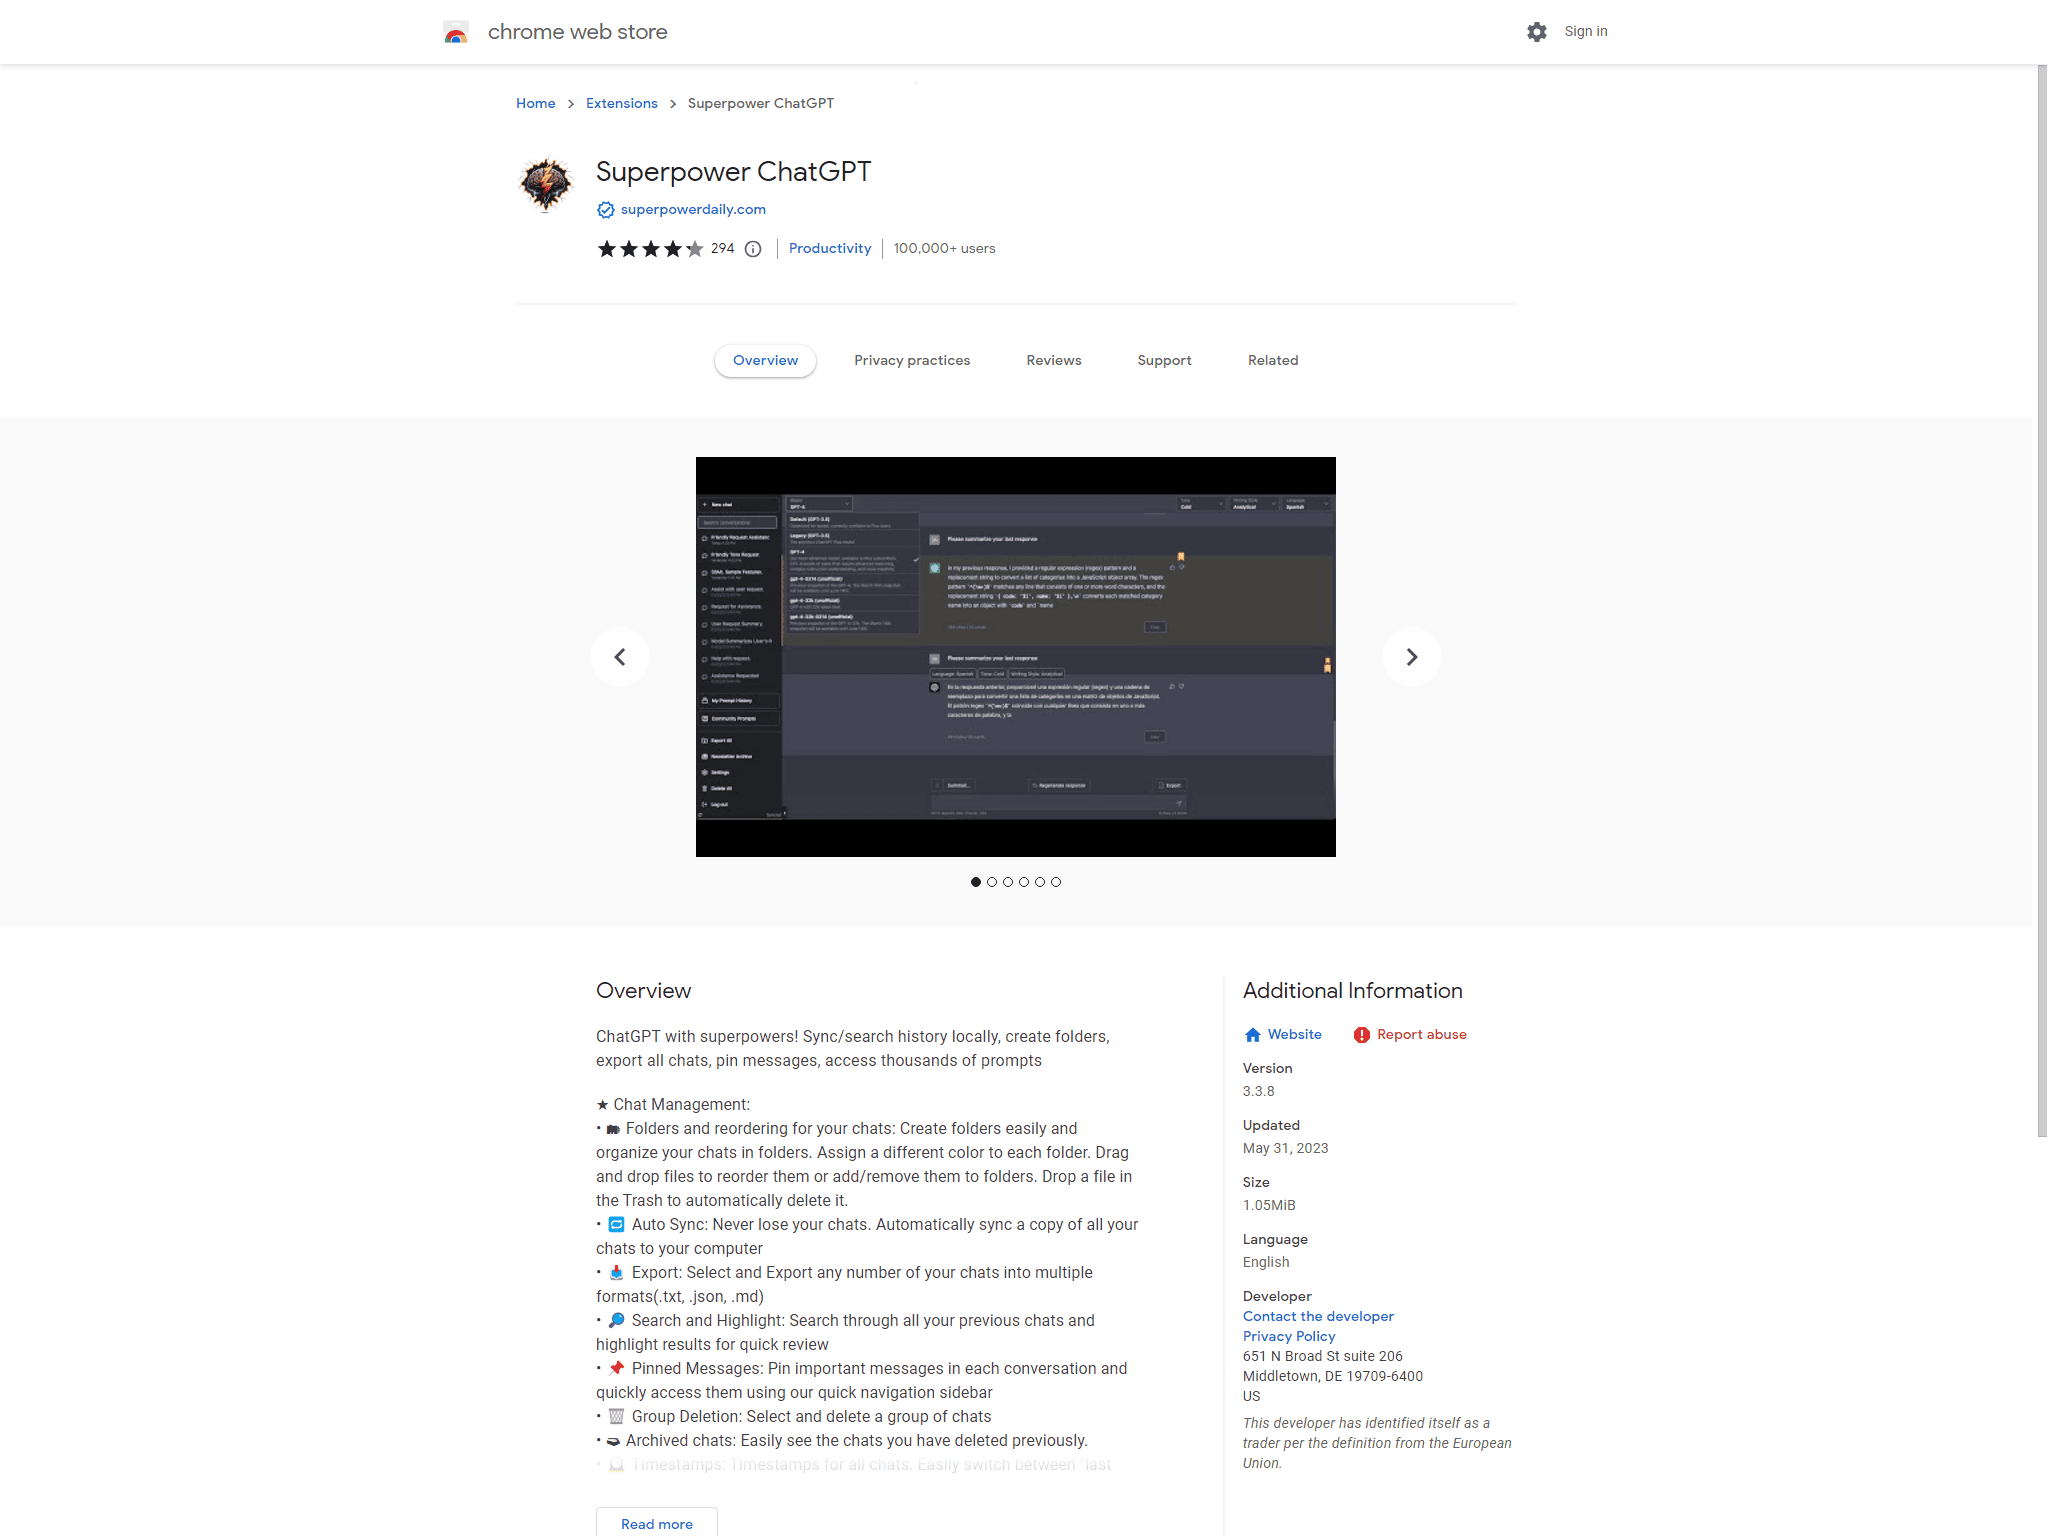
Task: Click the 294 ratings count
Action: [723, 249]
